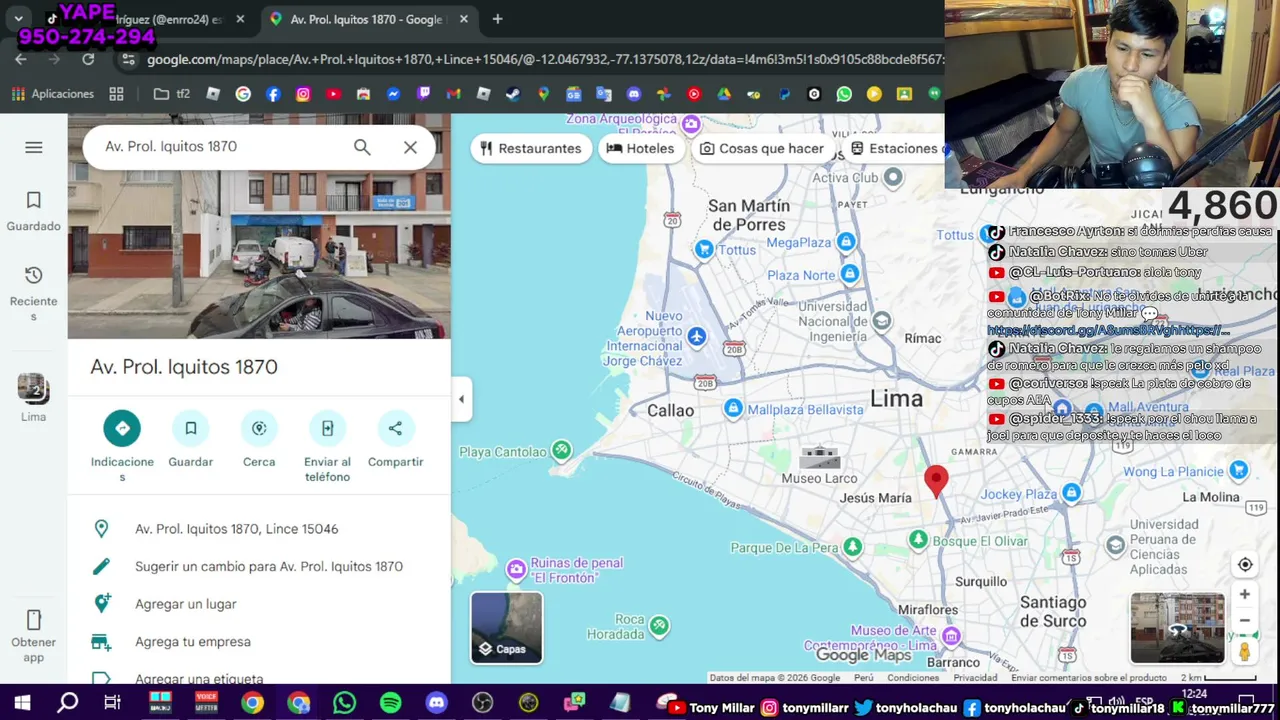
Task: Click the Obtener app phone icon
Action: pos(33,620)
